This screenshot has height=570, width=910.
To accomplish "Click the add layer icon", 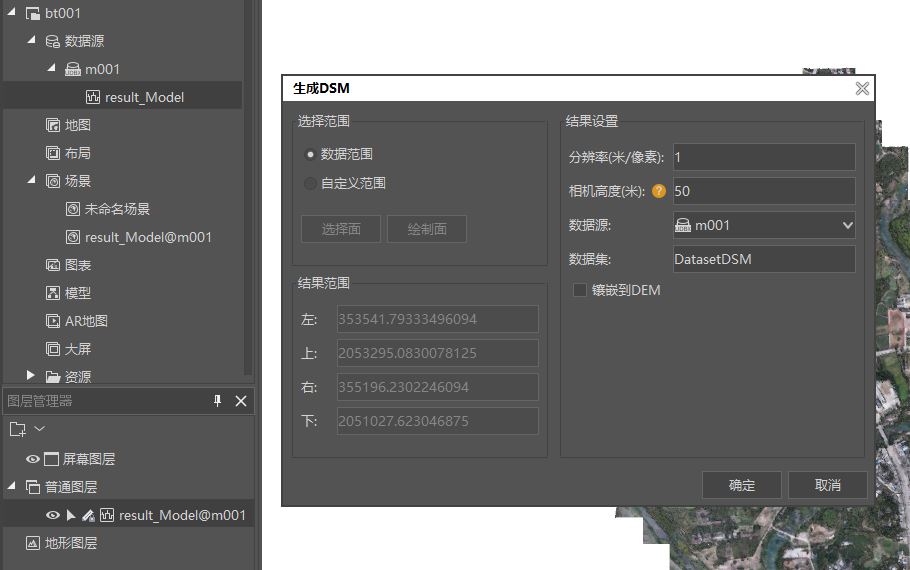I will pyautogui.click(x=18, y=430).
